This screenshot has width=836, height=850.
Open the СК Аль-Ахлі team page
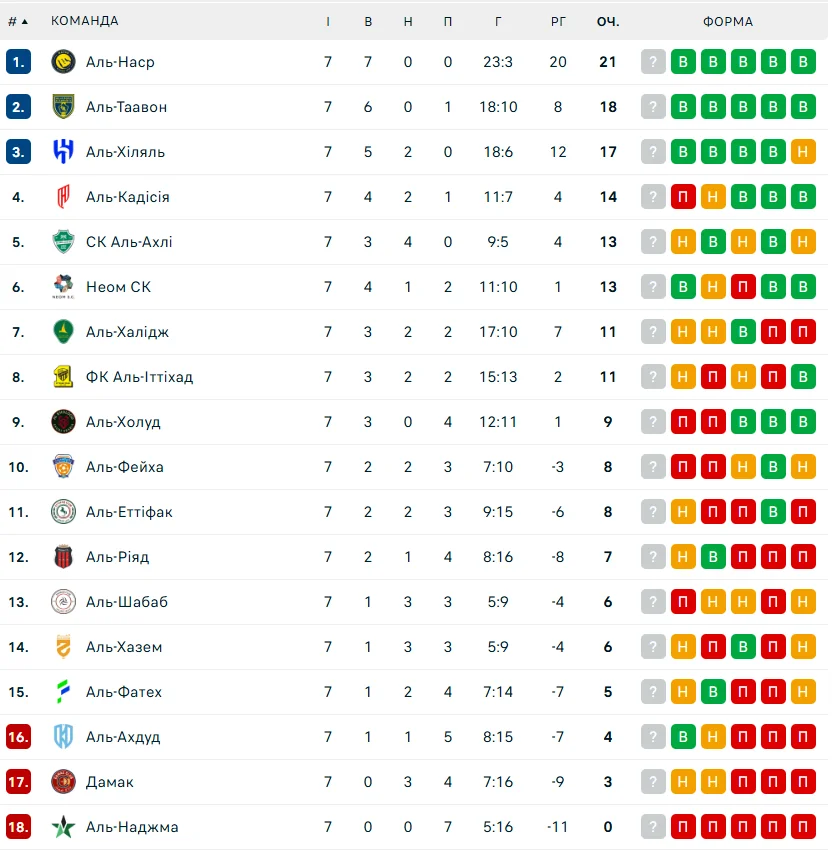coord(129,242)
